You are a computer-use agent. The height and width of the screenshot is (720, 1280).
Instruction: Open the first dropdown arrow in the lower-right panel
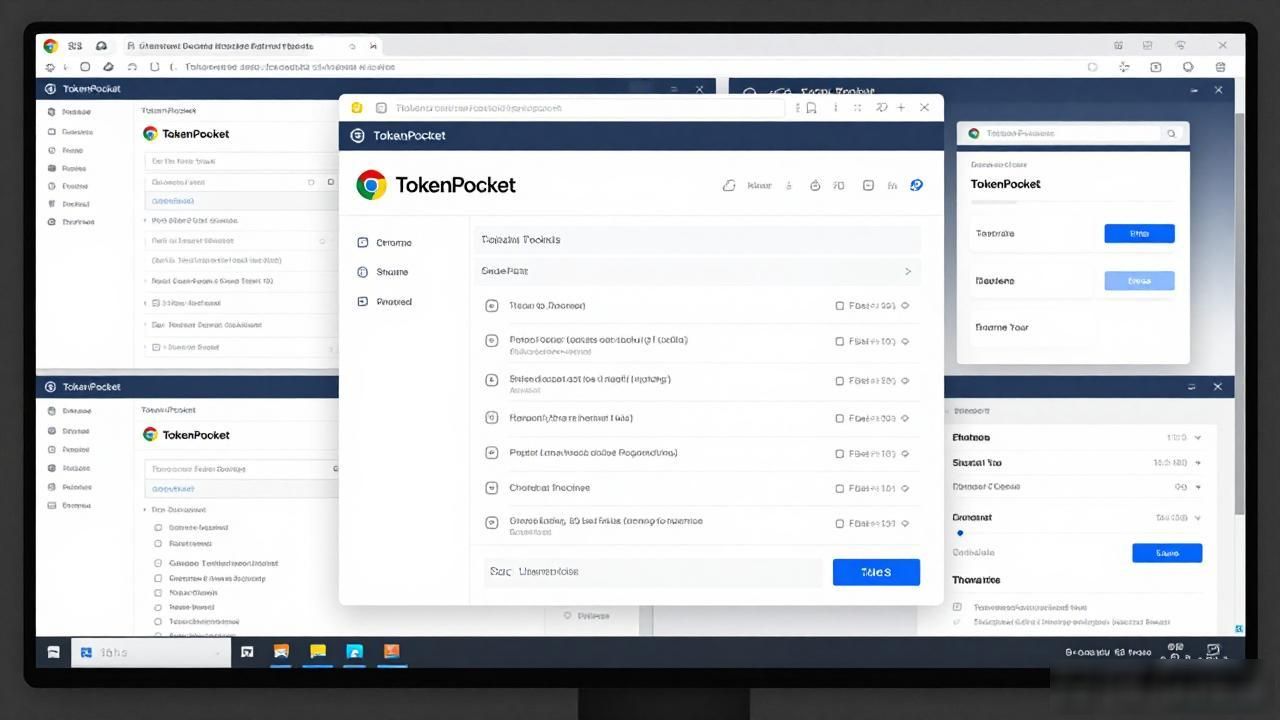tap(1198, 438)
